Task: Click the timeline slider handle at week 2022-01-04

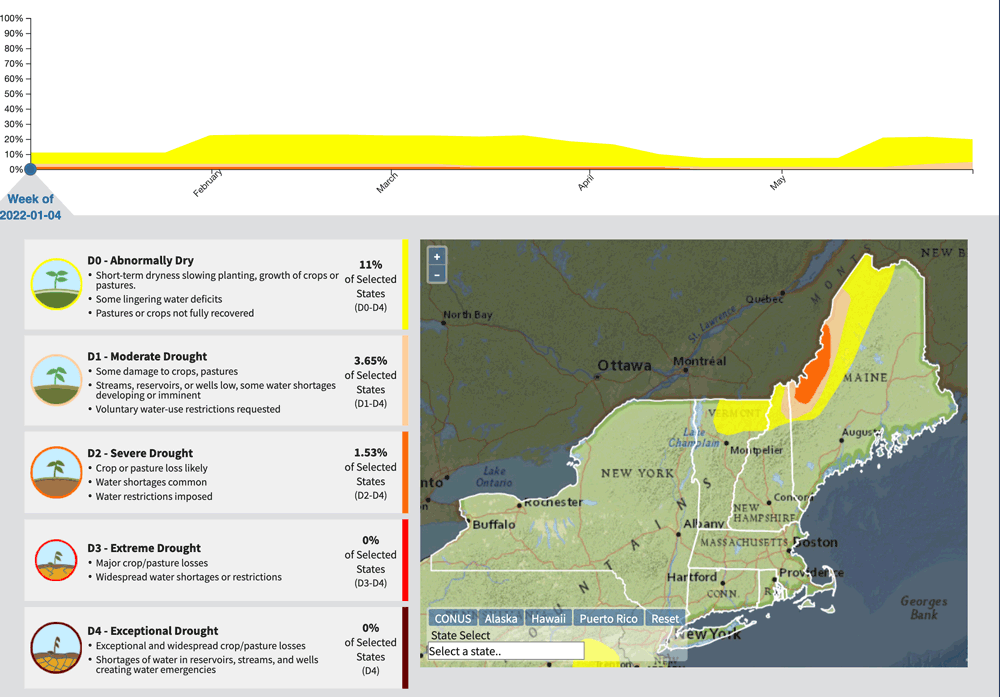Action: (x=30, y=169)
